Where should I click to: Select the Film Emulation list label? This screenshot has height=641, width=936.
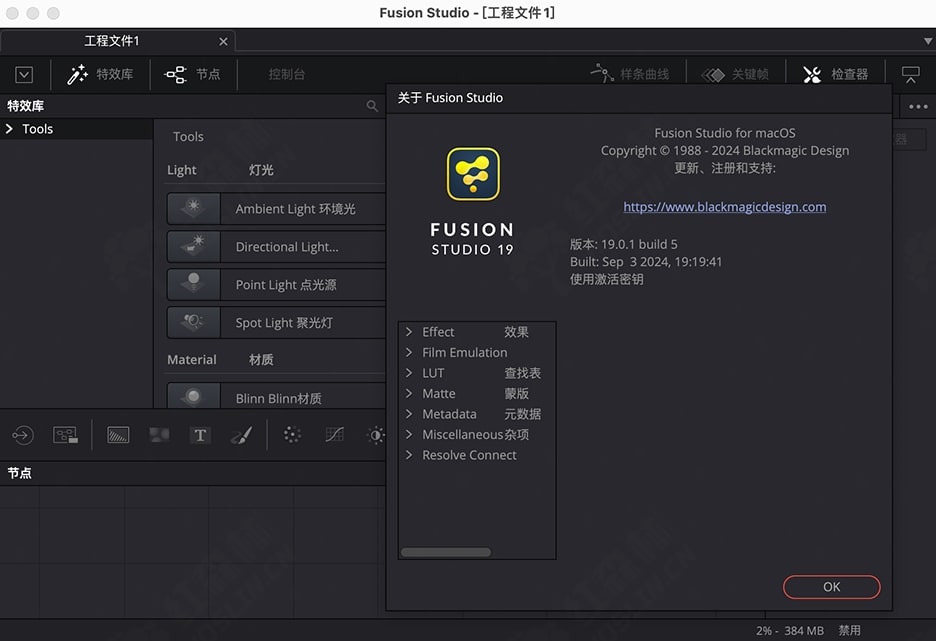tap(464, 353)
